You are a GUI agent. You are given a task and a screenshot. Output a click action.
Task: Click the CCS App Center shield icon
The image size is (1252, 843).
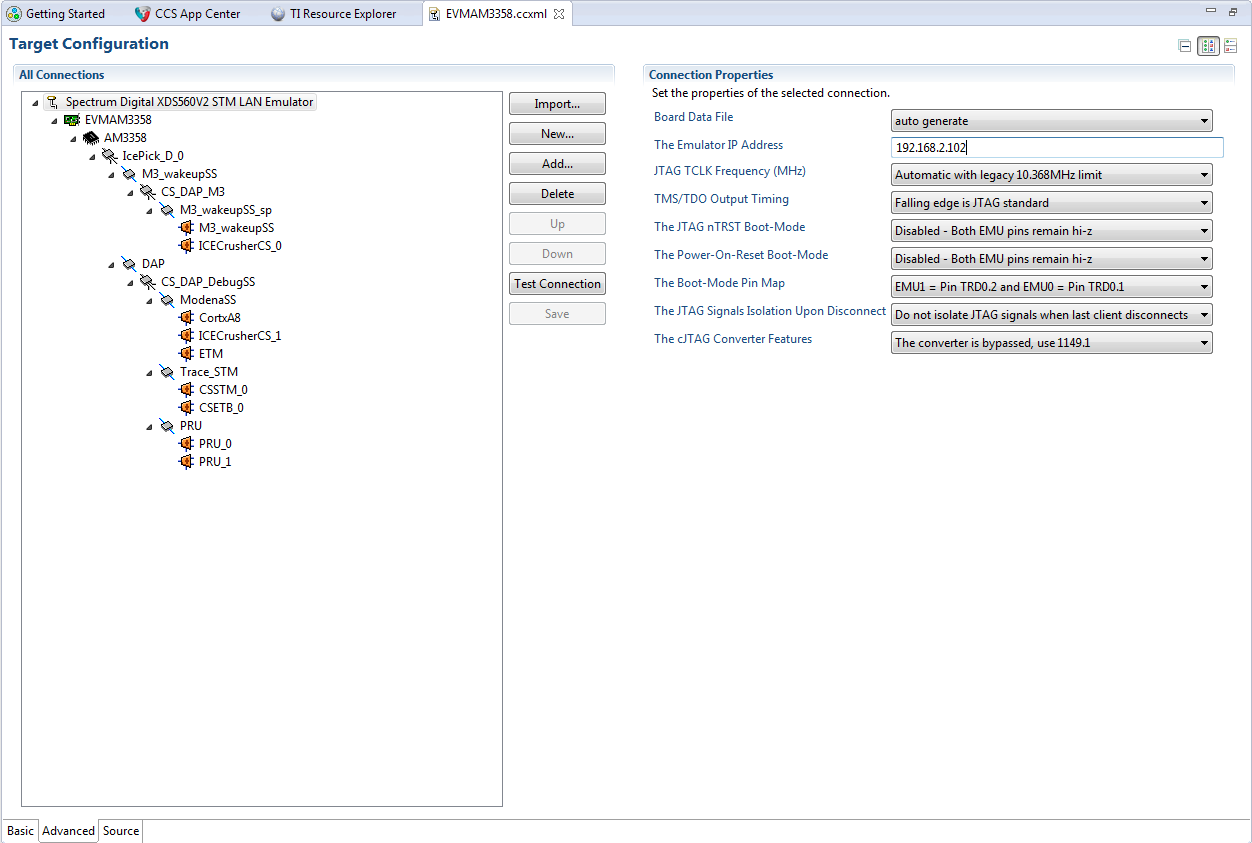click(142, 14)
